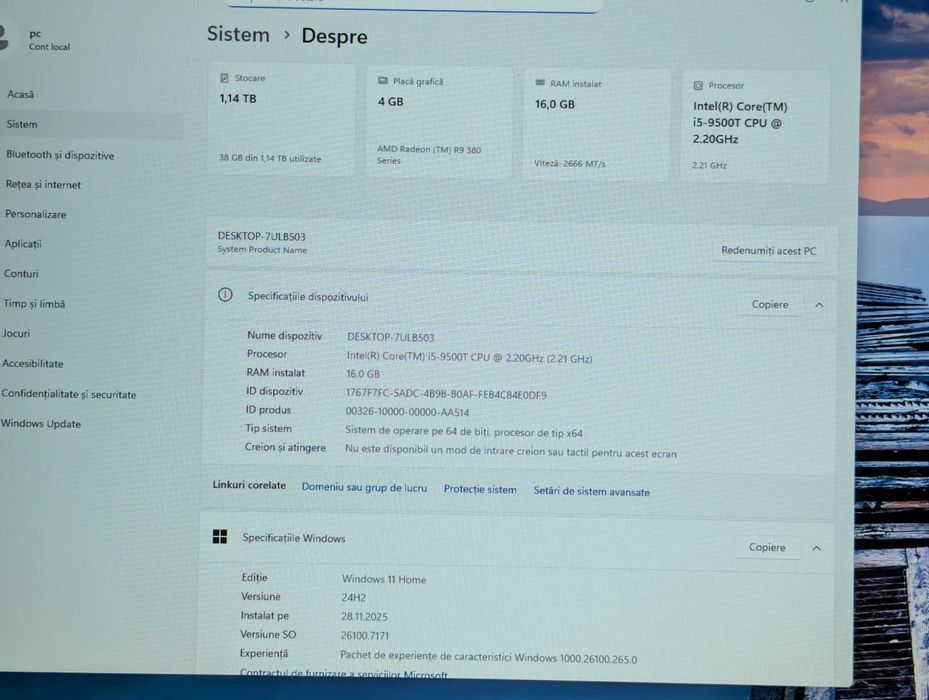Open Accesibilitate settings
Screen dimensions: 929x700
tap(33, 364)
